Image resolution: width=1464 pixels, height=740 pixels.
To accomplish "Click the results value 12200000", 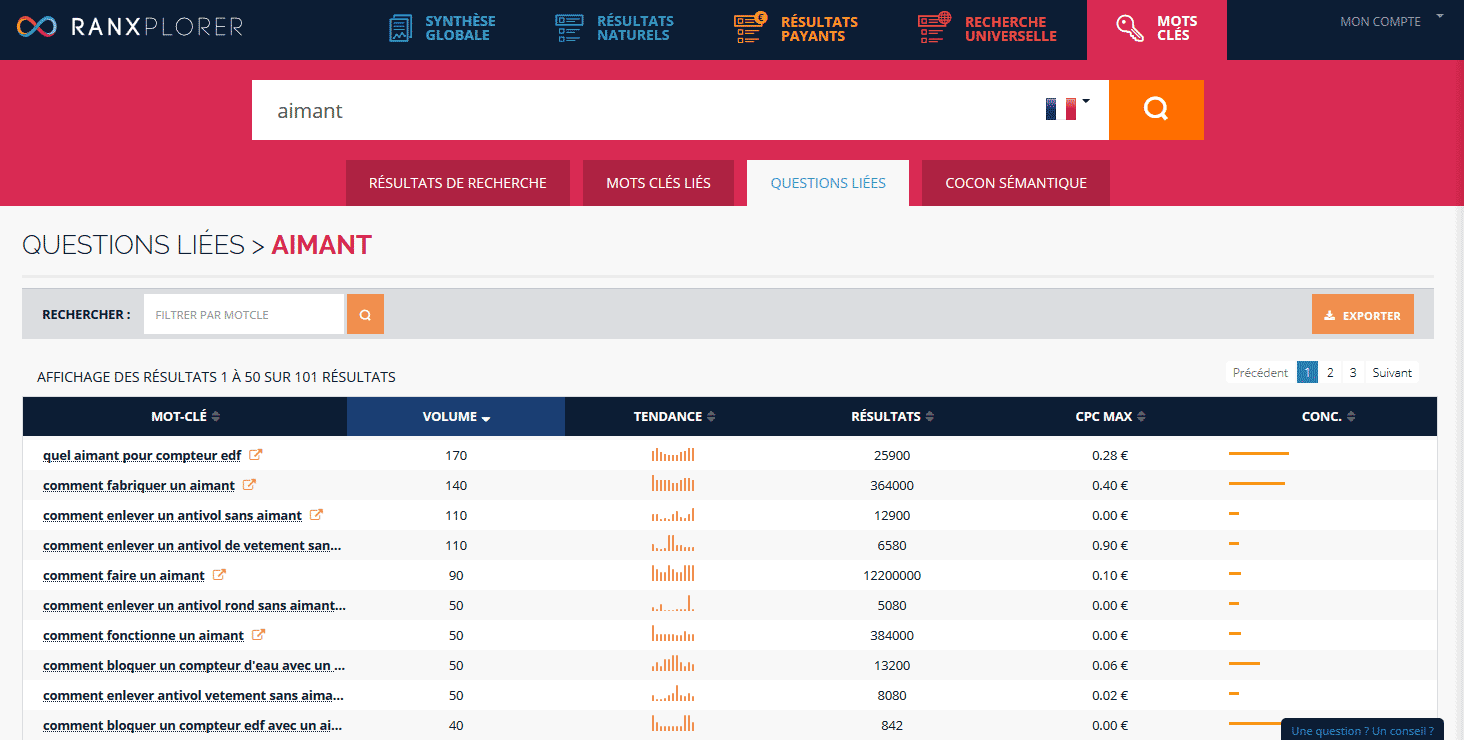I will [x=892, y=575].
